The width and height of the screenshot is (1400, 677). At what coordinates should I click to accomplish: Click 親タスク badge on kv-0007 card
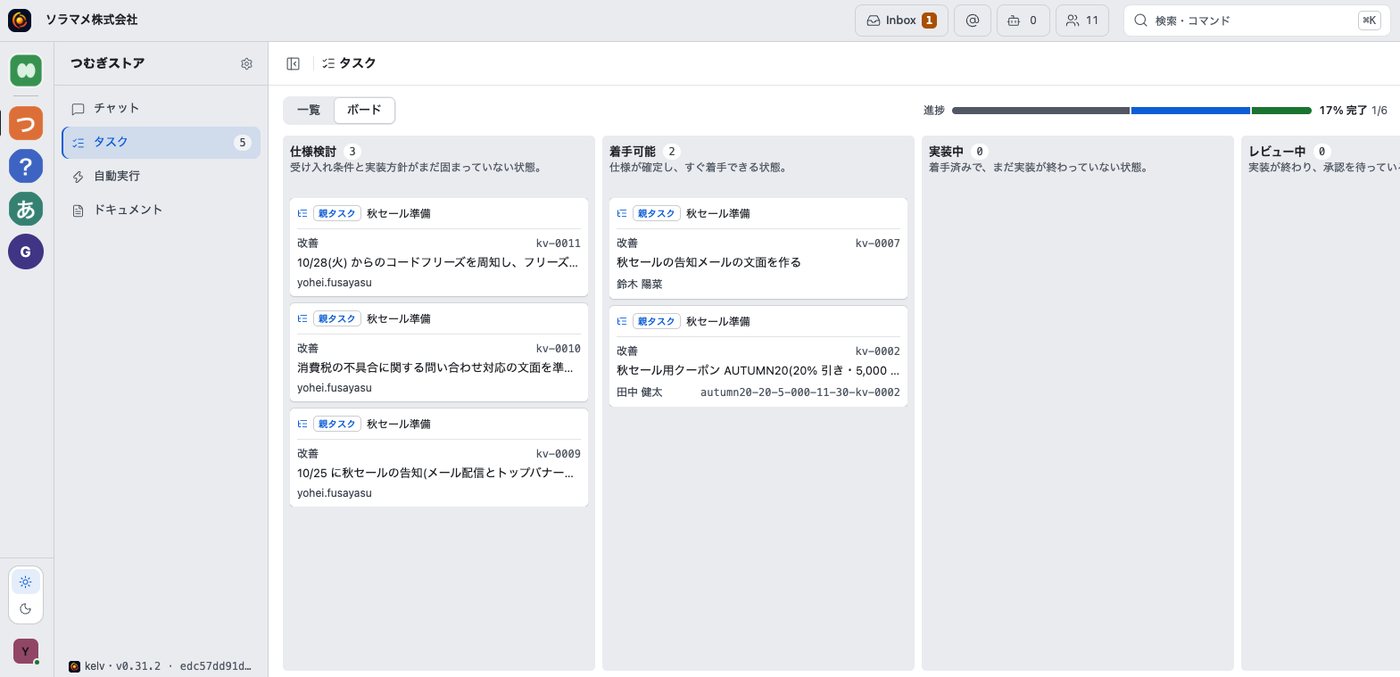click(657, 213)
